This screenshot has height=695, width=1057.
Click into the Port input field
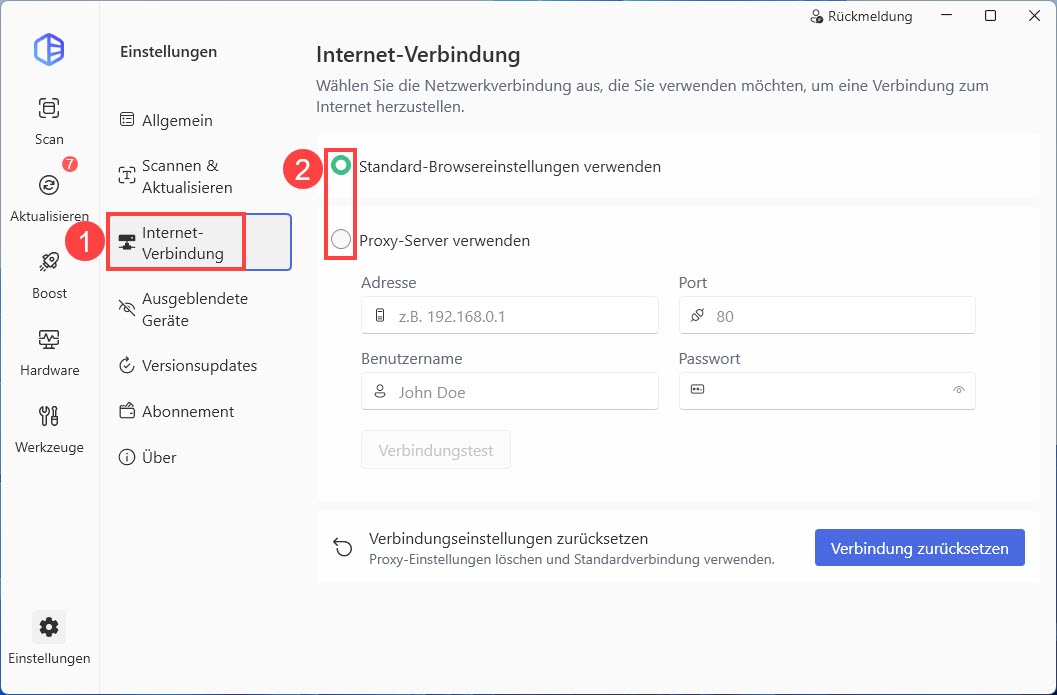click(827, 315)
